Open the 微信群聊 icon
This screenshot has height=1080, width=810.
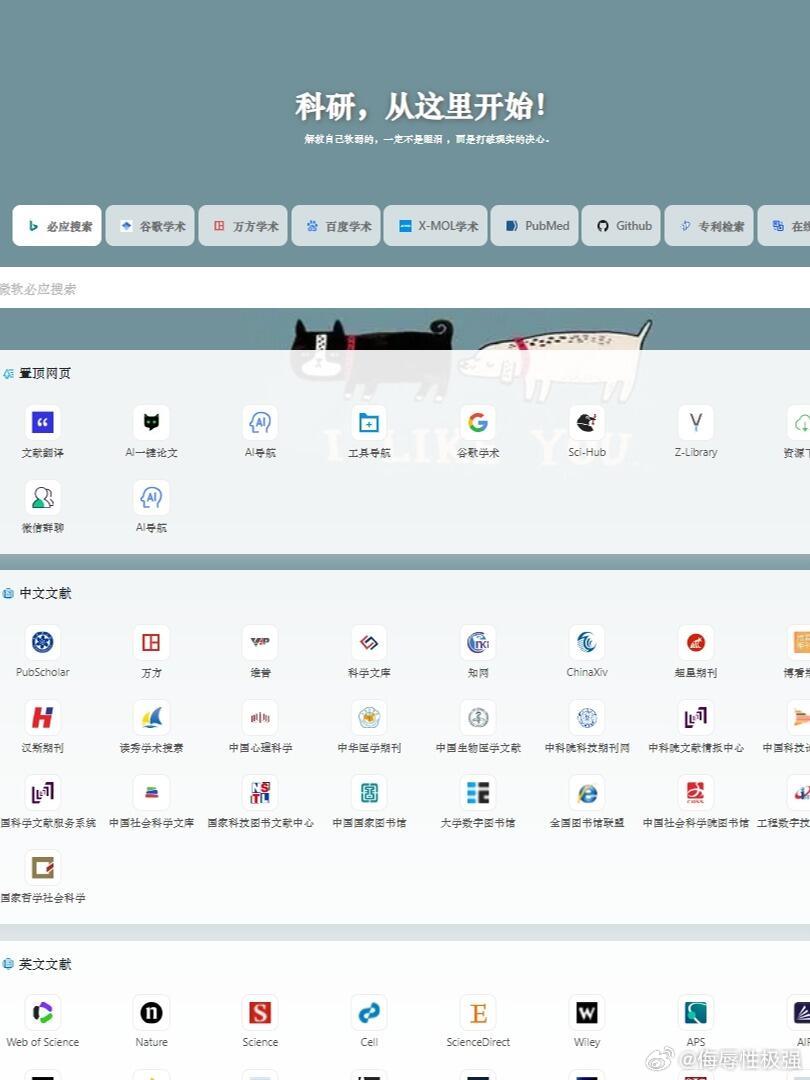[x=43, y=497]
